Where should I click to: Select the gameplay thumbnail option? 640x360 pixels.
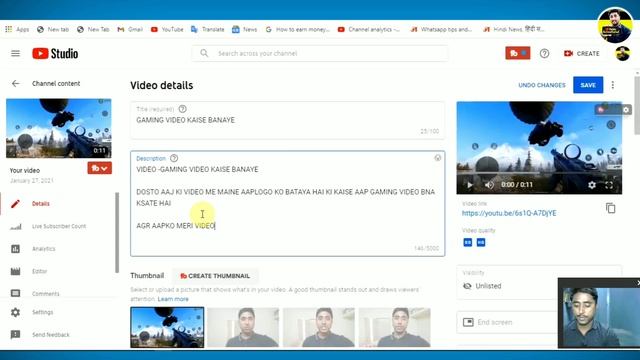[x=167, y=327]
